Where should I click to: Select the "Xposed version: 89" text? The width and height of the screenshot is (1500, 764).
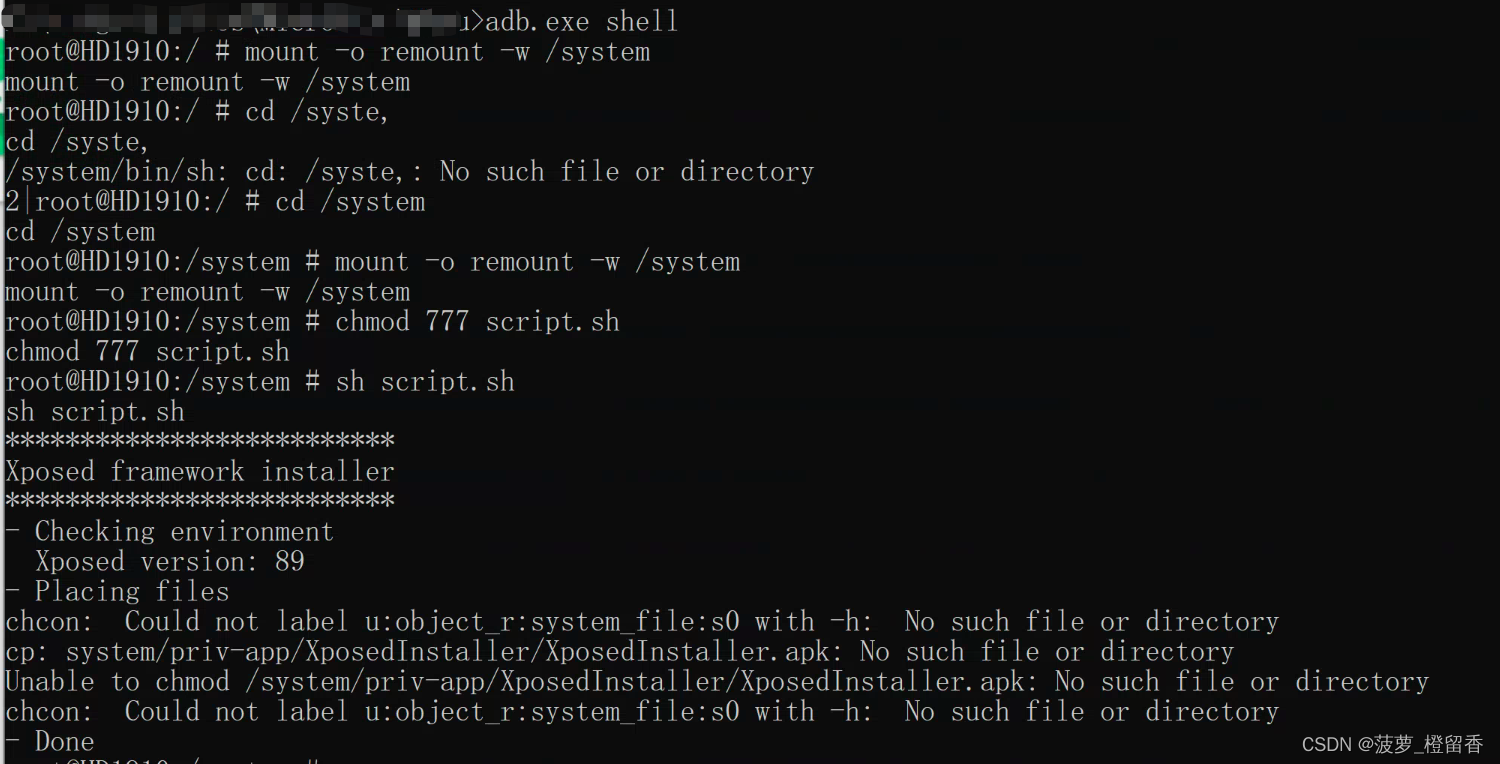pos(170,562)
